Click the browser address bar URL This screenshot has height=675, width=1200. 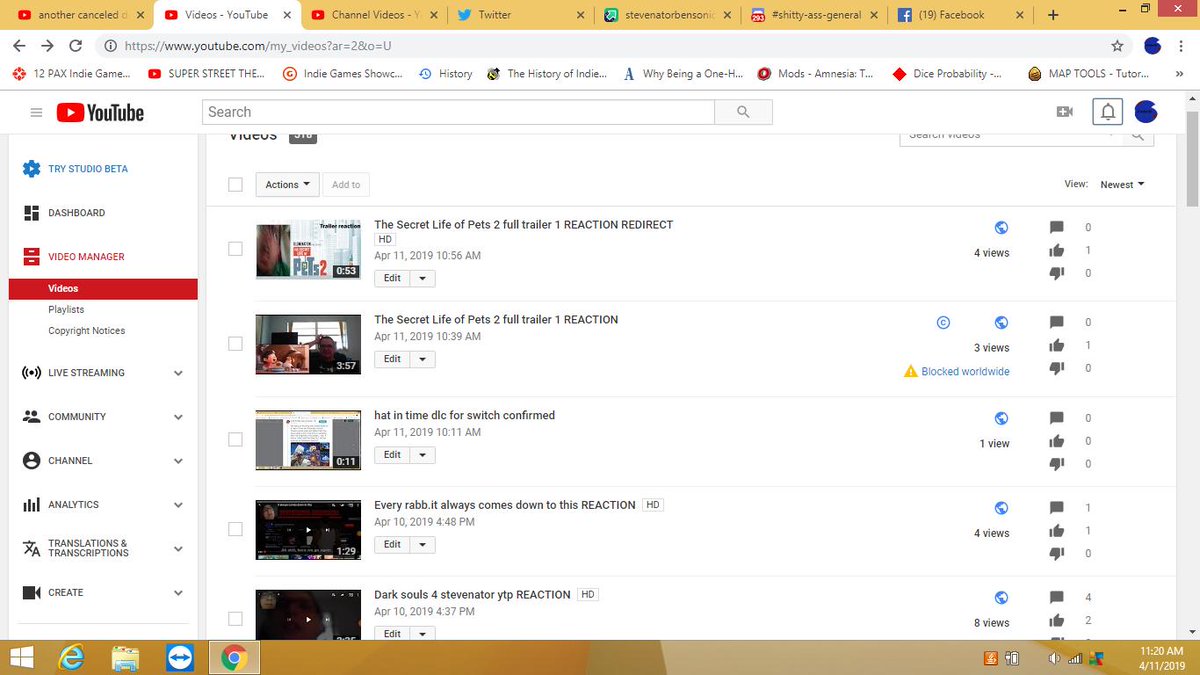(x=258, y=46)
